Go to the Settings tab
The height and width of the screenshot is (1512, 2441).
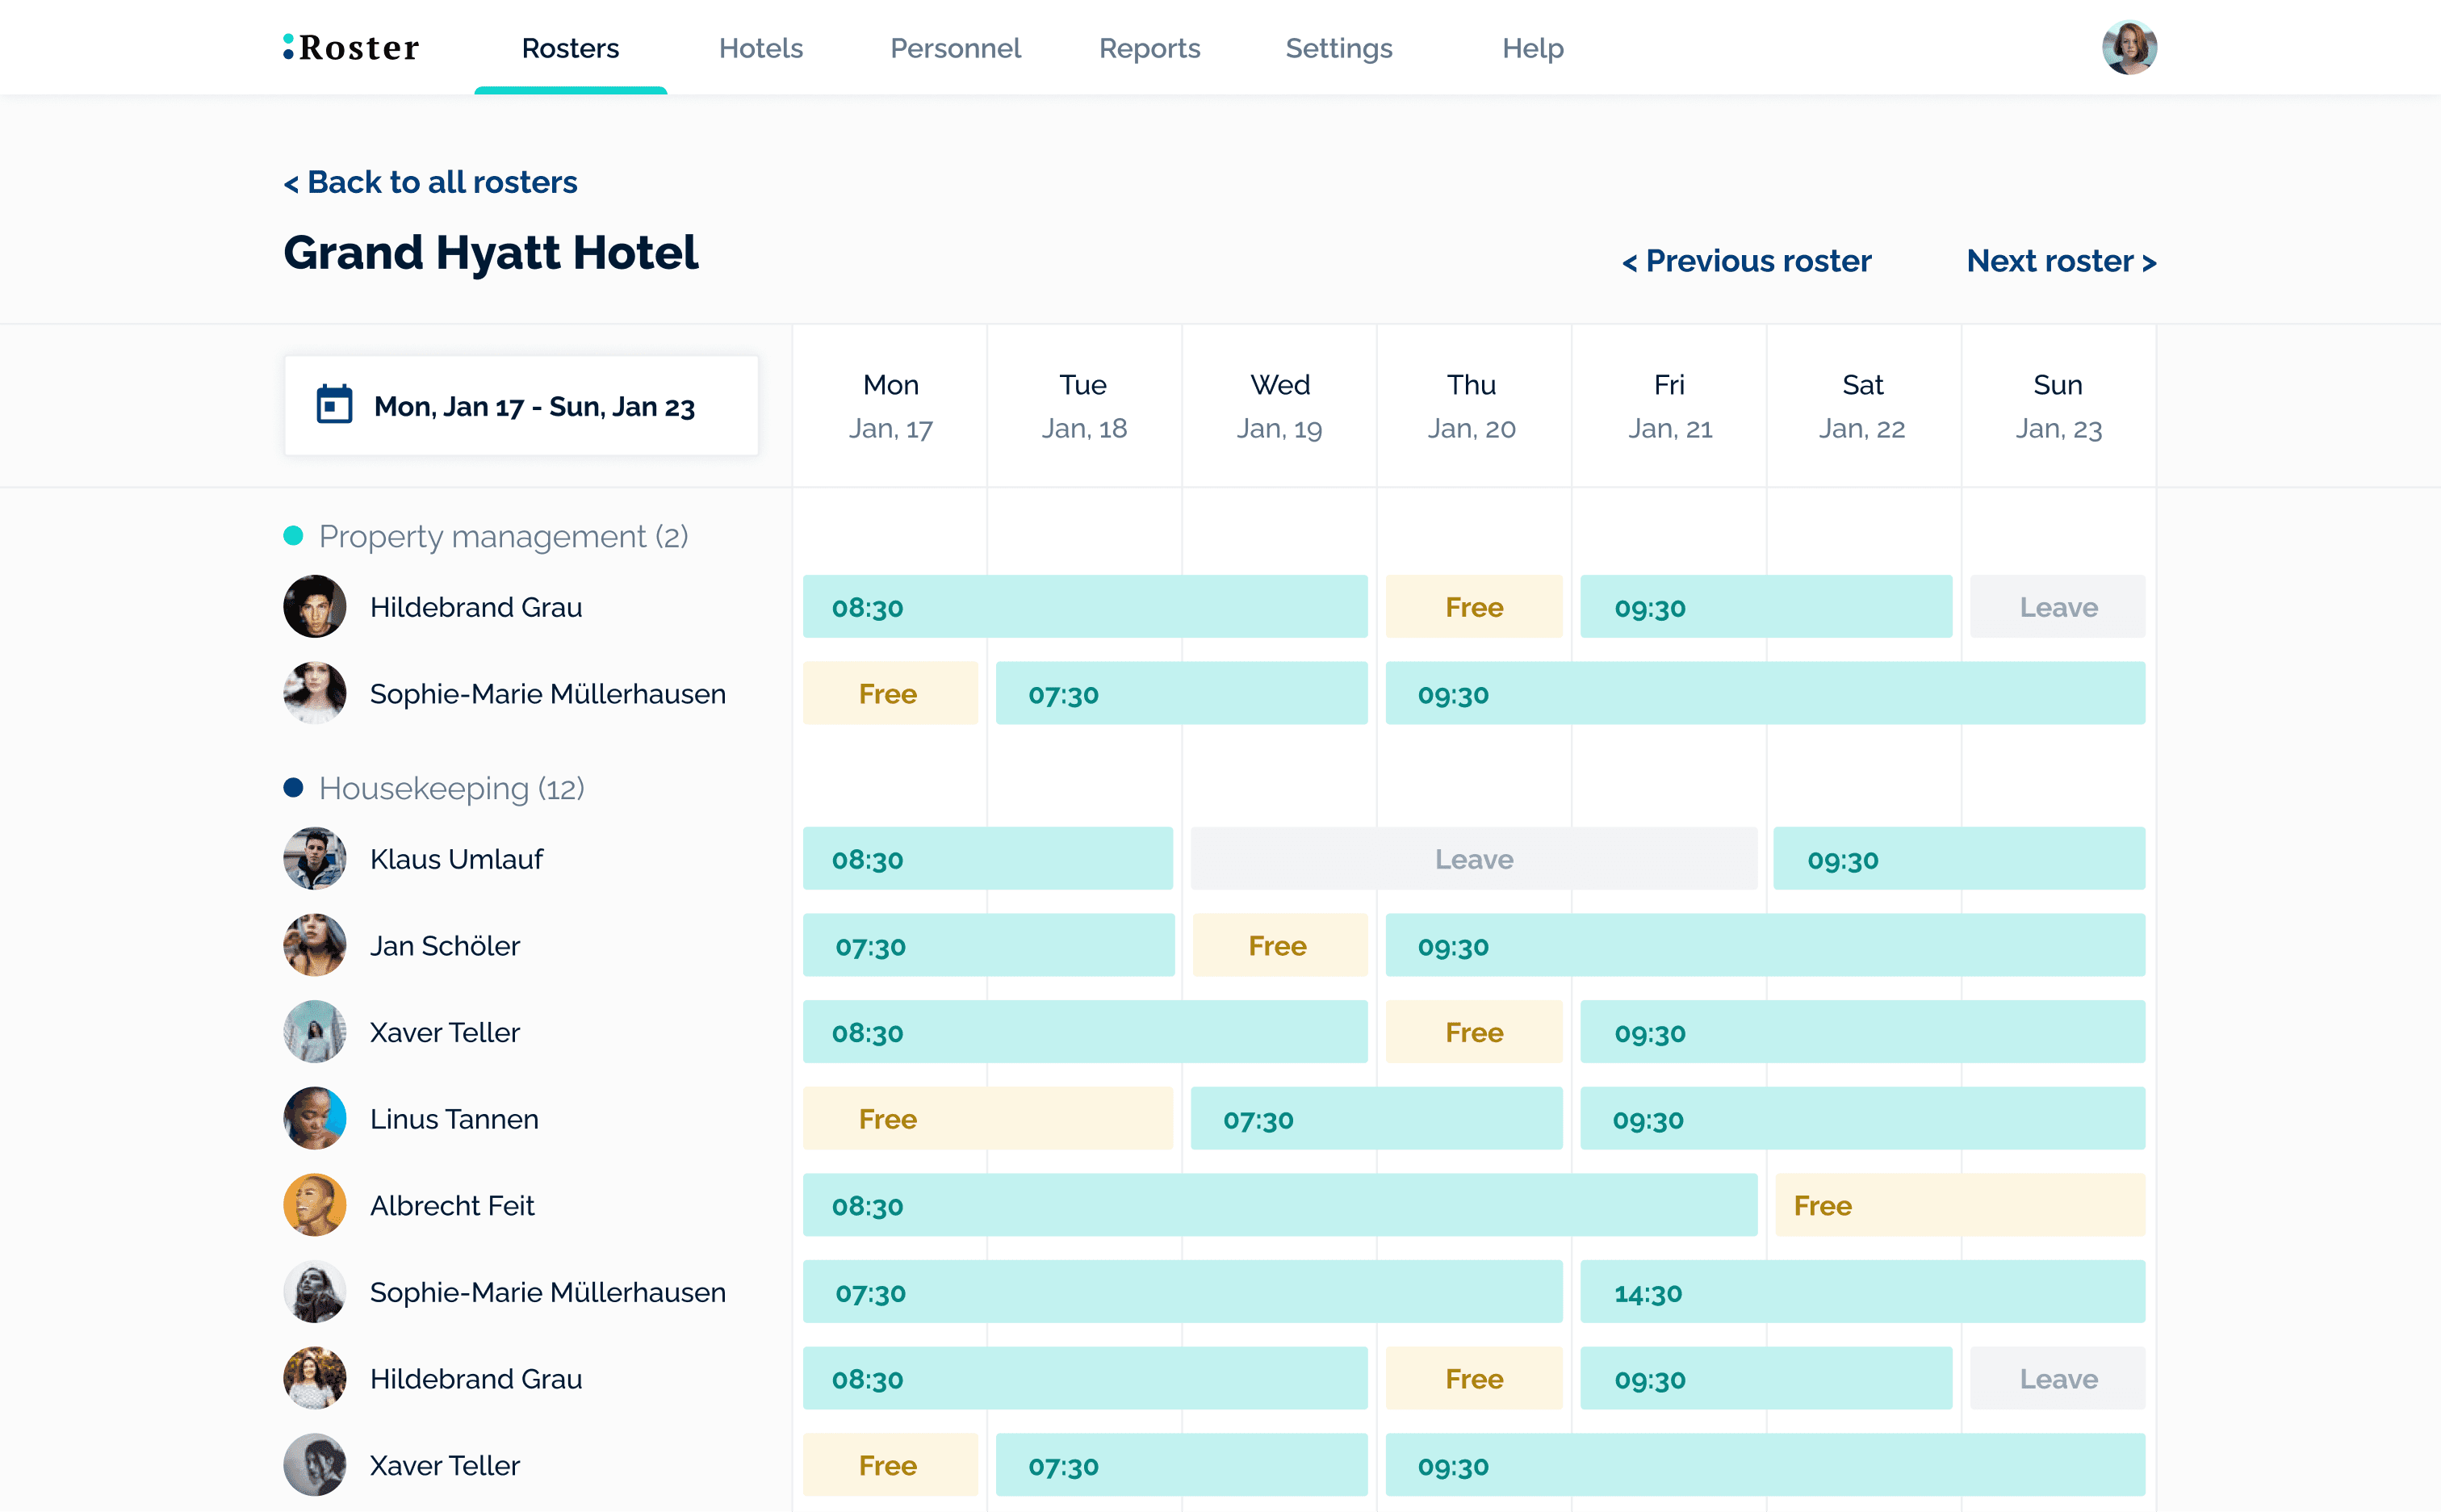1338,48
